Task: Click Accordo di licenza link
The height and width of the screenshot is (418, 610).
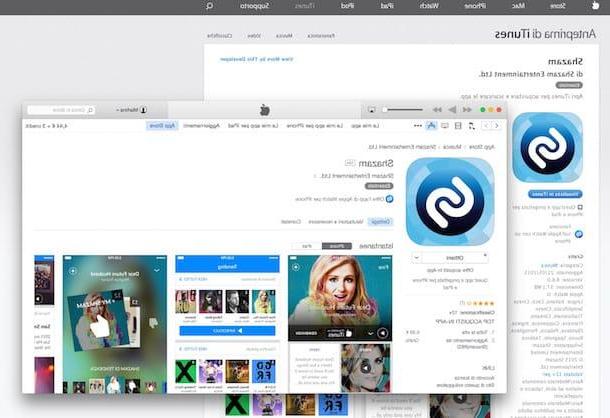Action: pyautogui.click(x=475, y=378)
